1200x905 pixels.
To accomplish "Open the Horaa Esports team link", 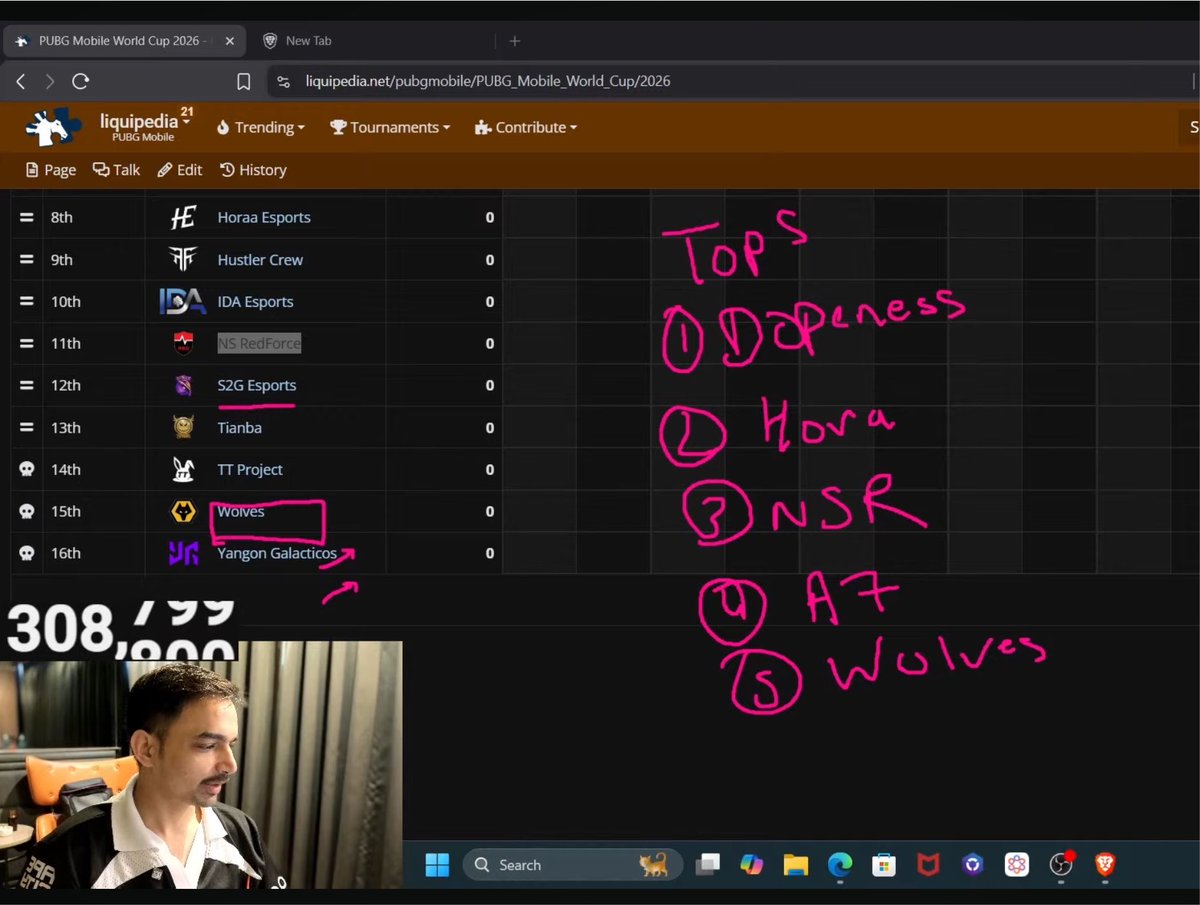I will (264, 217).
